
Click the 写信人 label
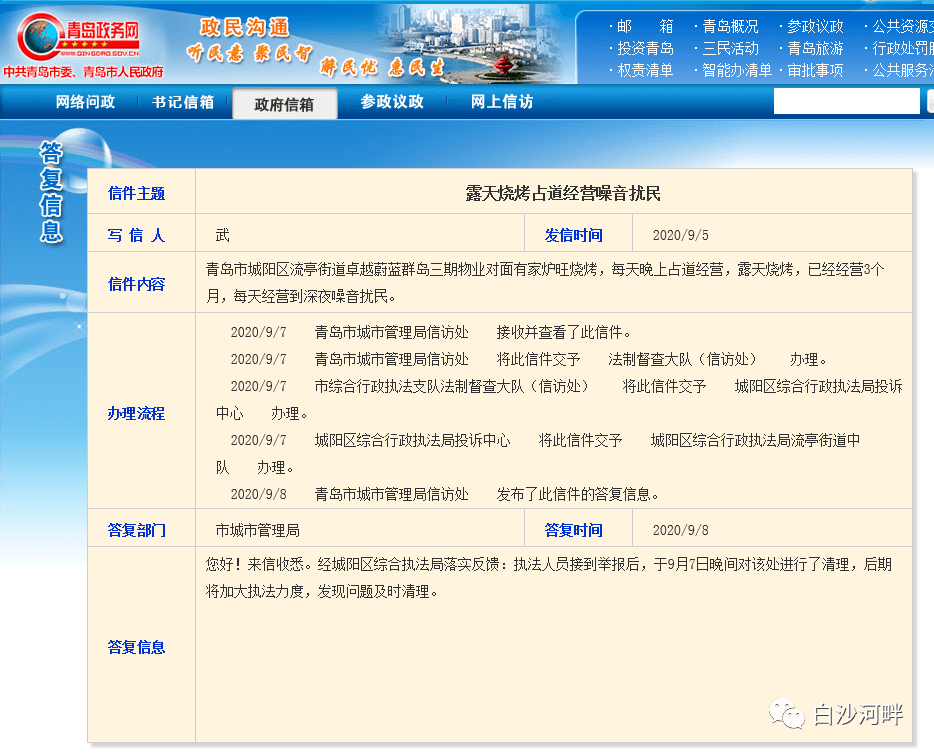click(136, 235)
